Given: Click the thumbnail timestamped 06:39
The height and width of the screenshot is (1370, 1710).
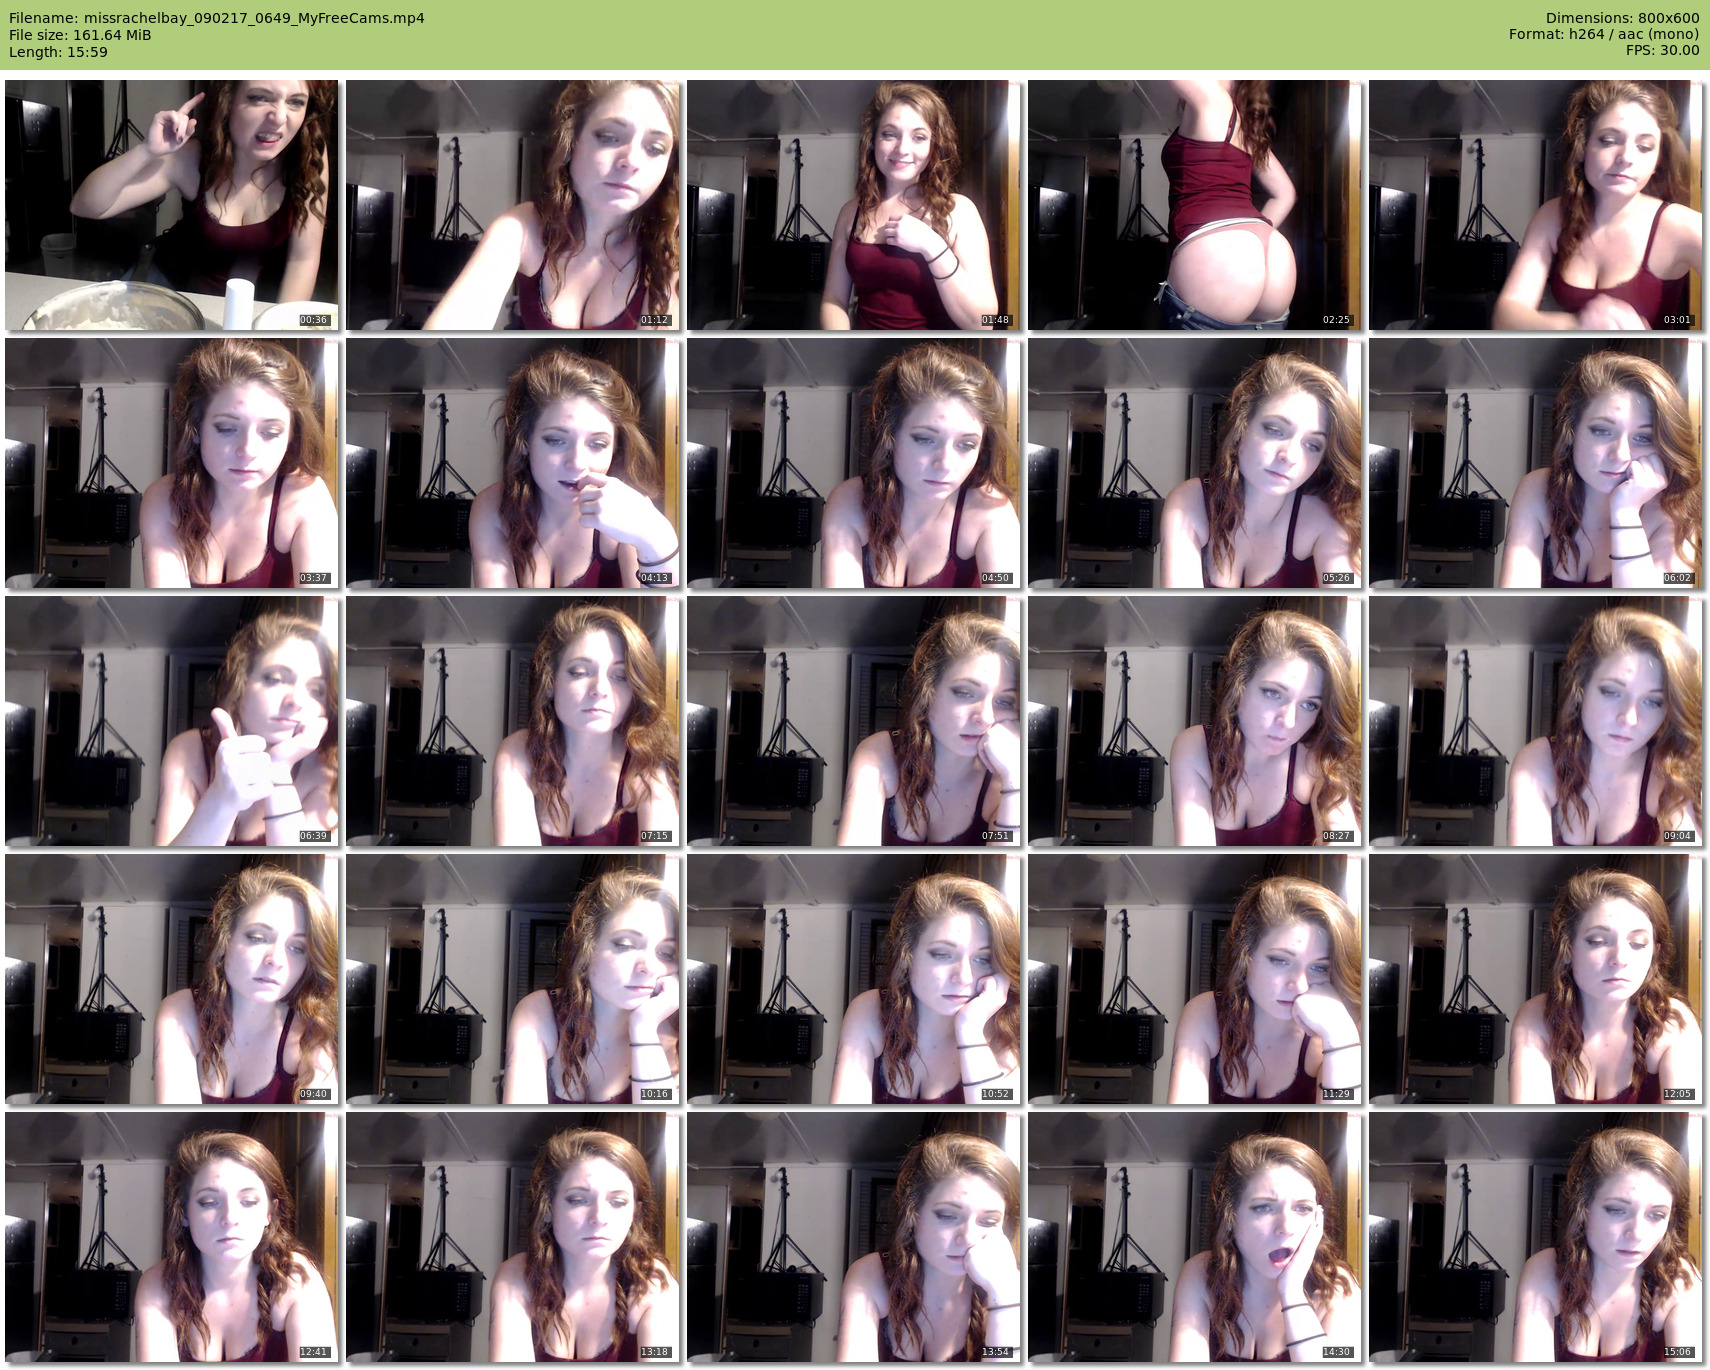Looking at the screenshot, I should pyautogui.click(x=172, y=721).
